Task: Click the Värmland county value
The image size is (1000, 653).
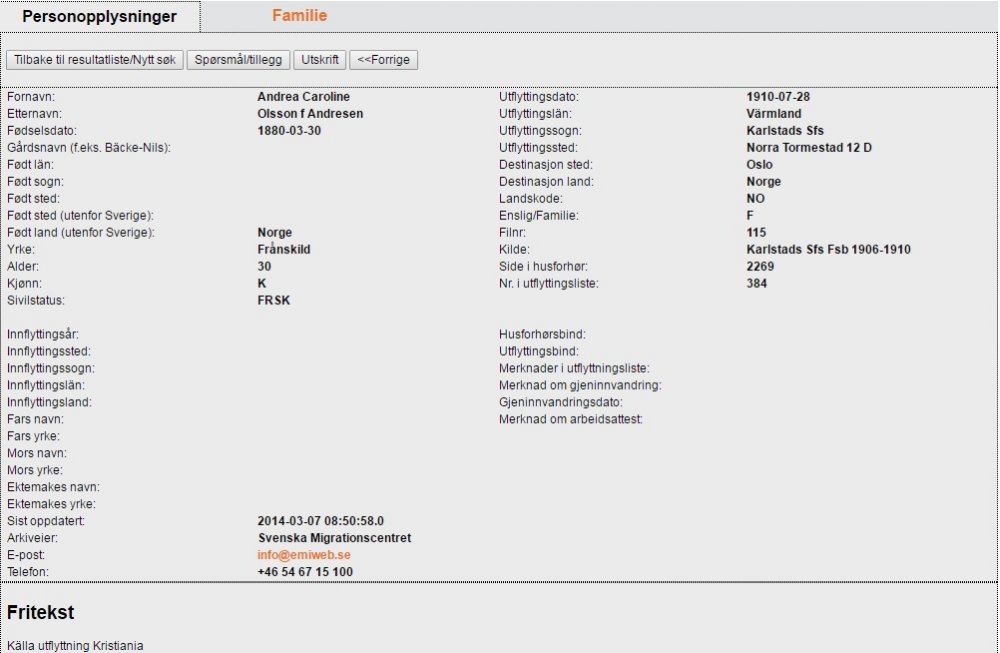Action: [x=774, y=115]
